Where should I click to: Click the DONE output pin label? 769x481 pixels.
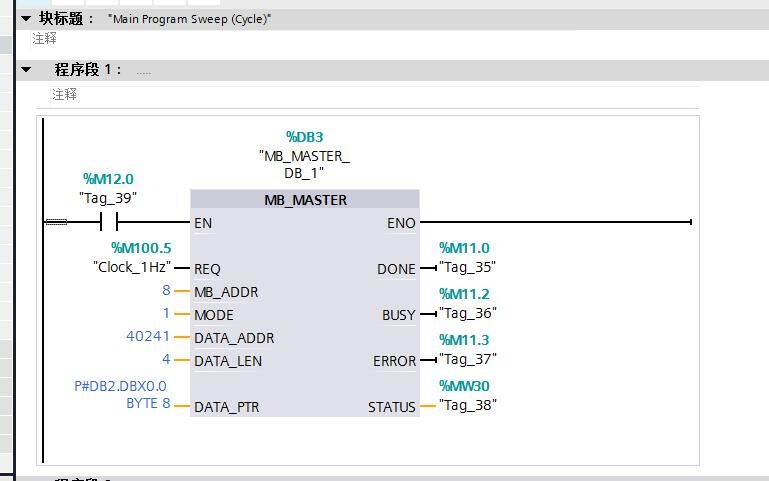click(x=396, y=269)
